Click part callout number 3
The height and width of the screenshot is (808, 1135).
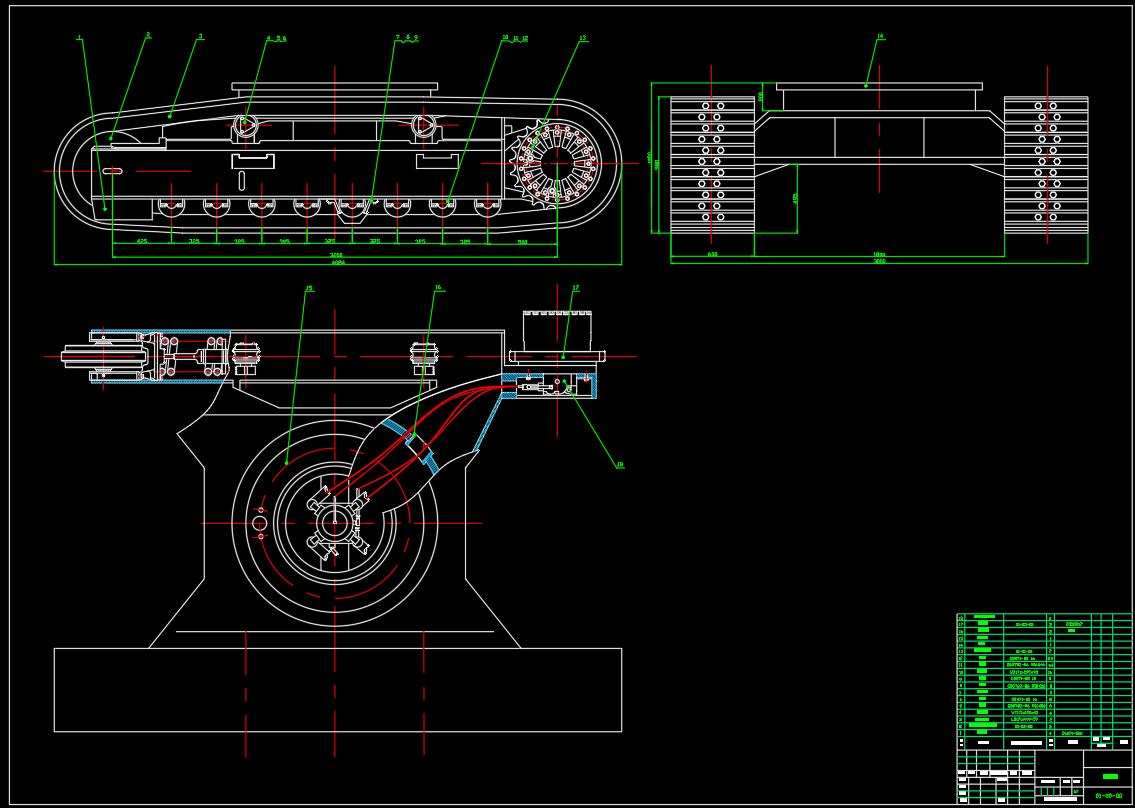(x=200, y=36)
